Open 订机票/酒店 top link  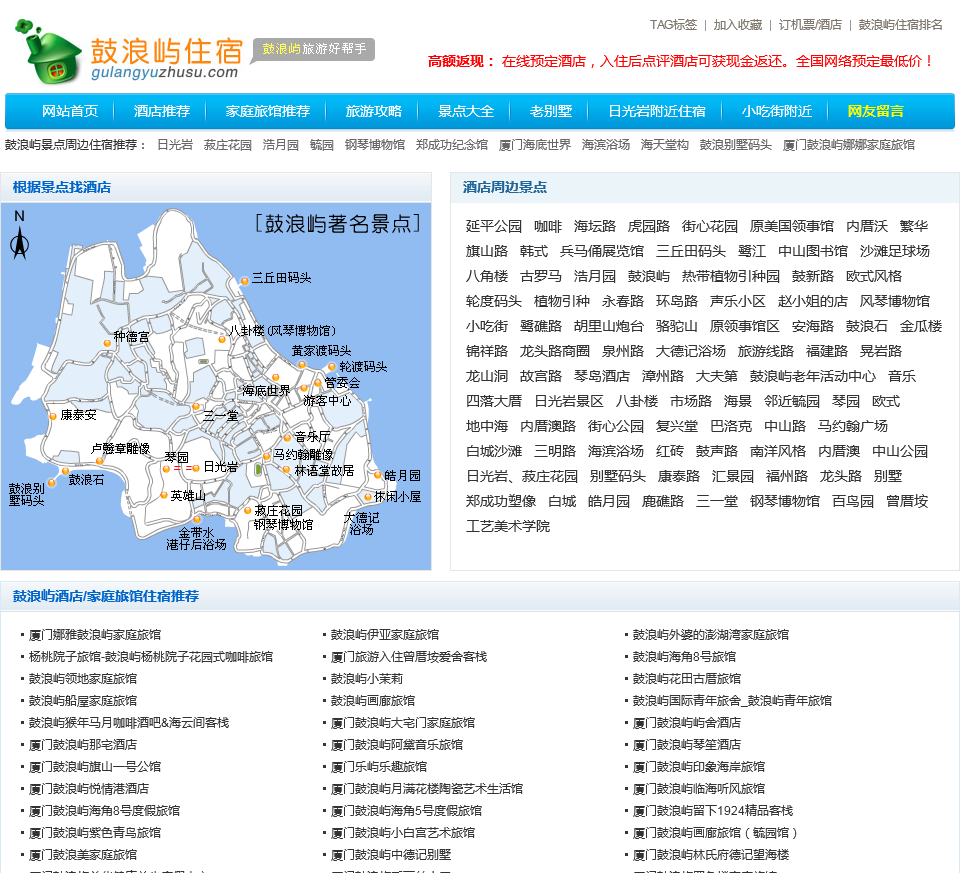point(810,24)
